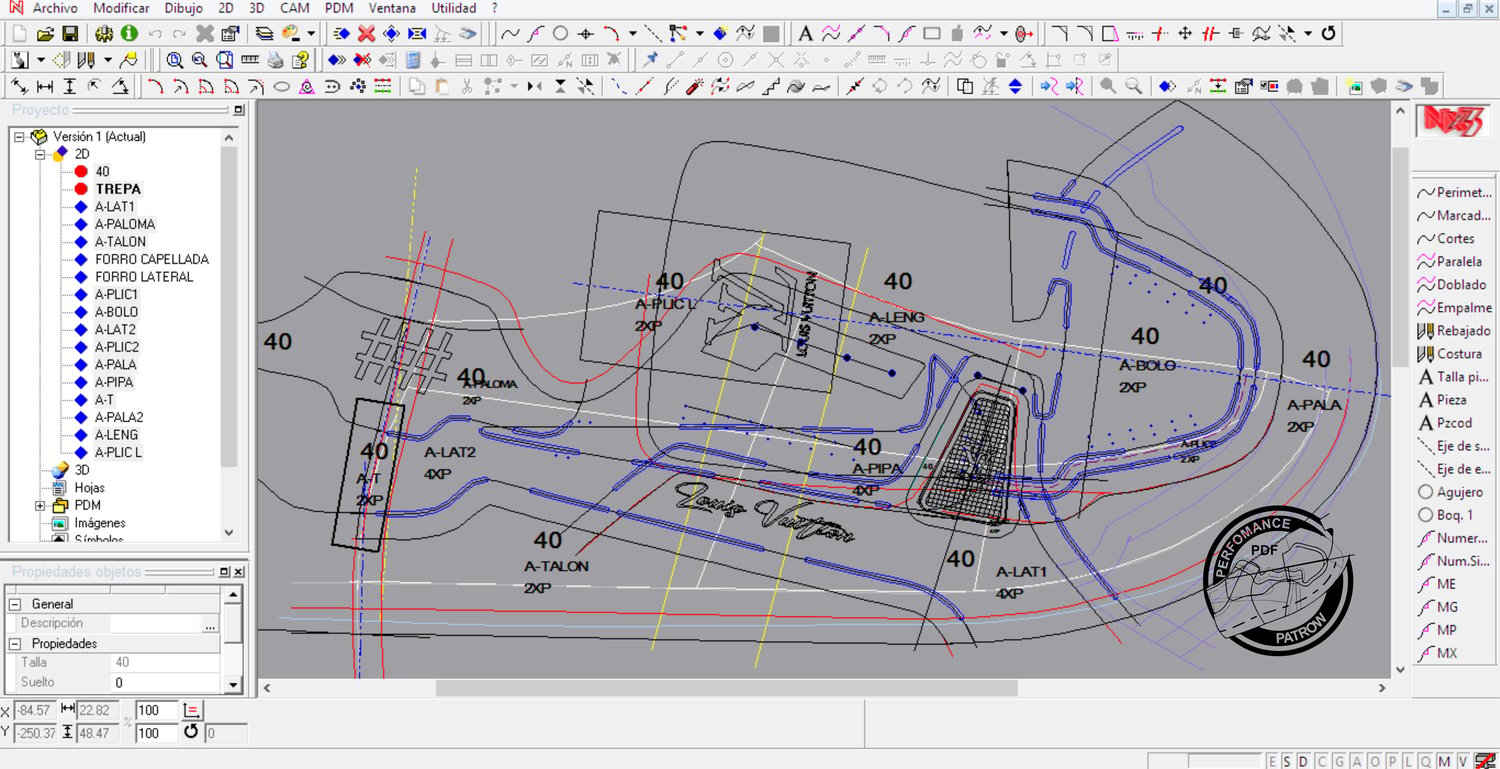
Task: Collapse the 2D tree node
Action: point(40,154)
